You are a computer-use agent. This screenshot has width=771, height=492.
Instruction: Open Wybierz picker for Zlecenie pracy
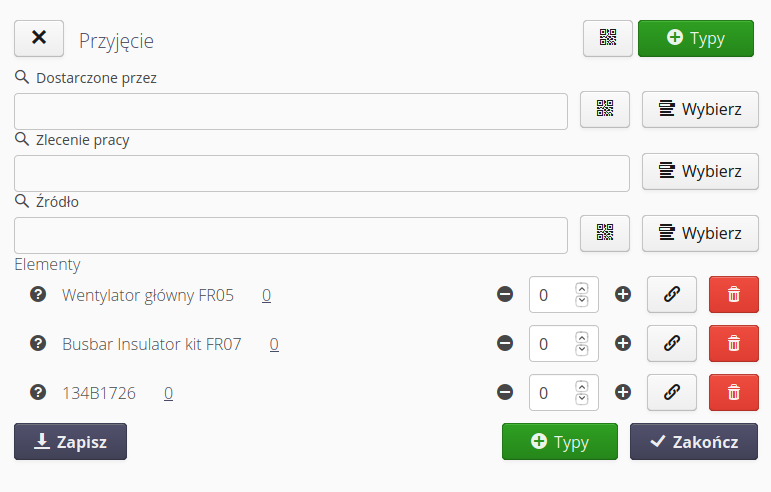700,172
